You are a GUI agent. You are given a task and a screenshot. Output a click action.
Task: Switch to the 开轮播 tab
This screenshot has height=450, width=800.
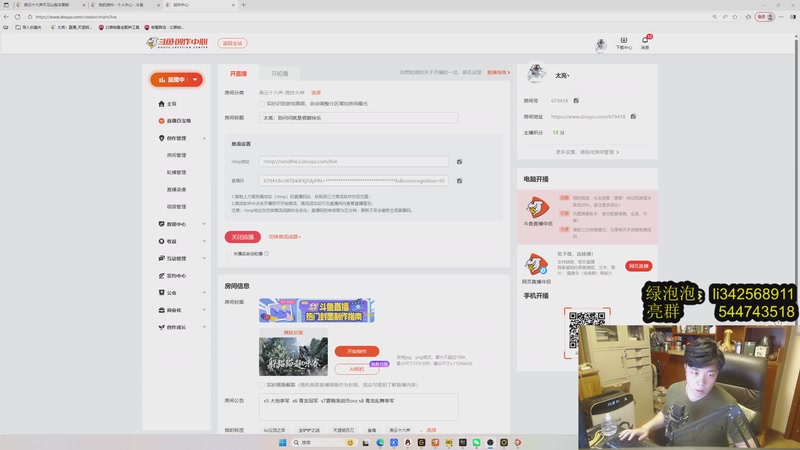pos(280,73)
